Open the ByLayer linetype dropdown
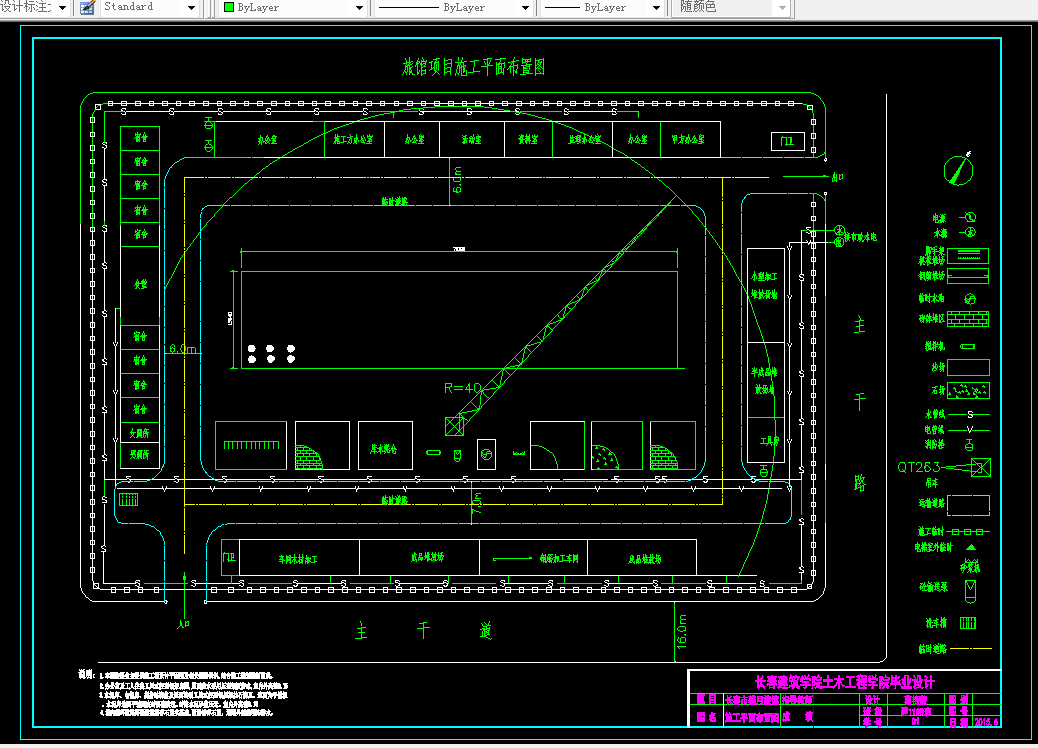 (525, 8)
